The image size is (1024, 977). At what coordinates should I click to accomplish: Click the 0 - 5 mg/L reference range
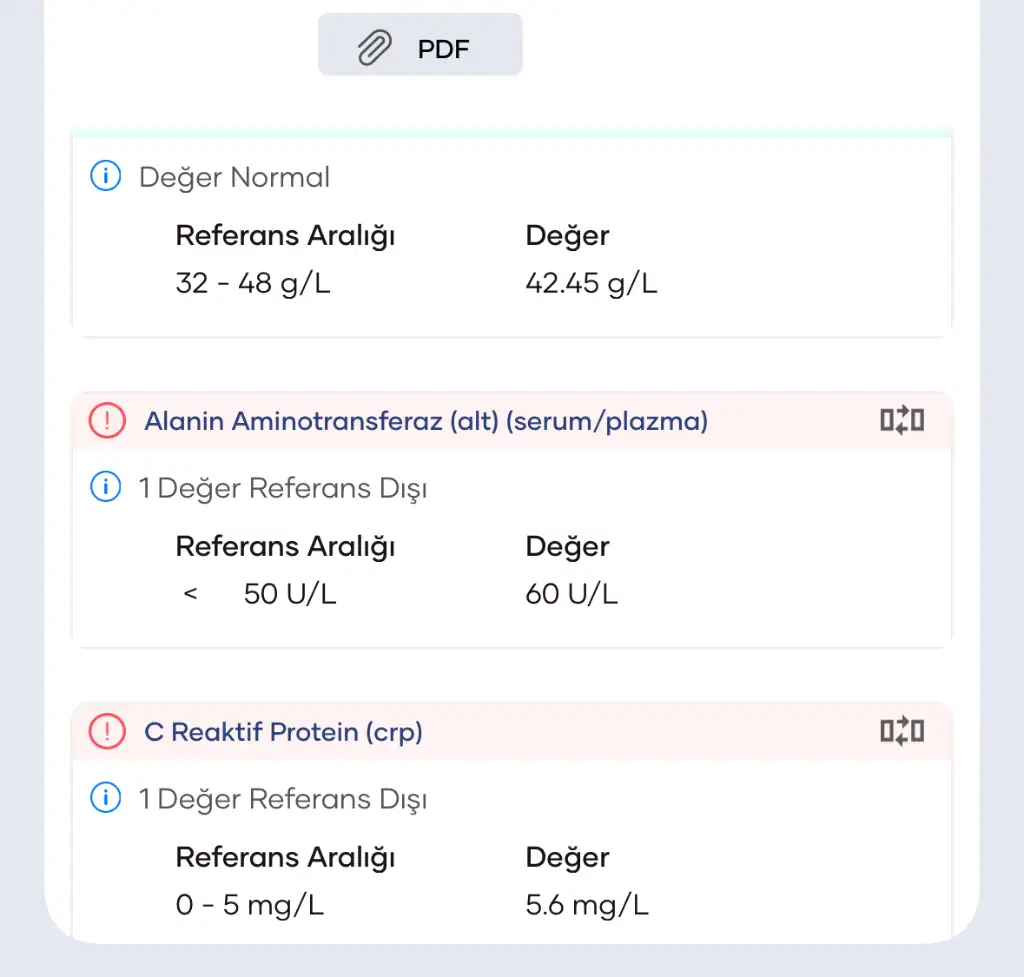pyautogui.click(x=249, y=905)
